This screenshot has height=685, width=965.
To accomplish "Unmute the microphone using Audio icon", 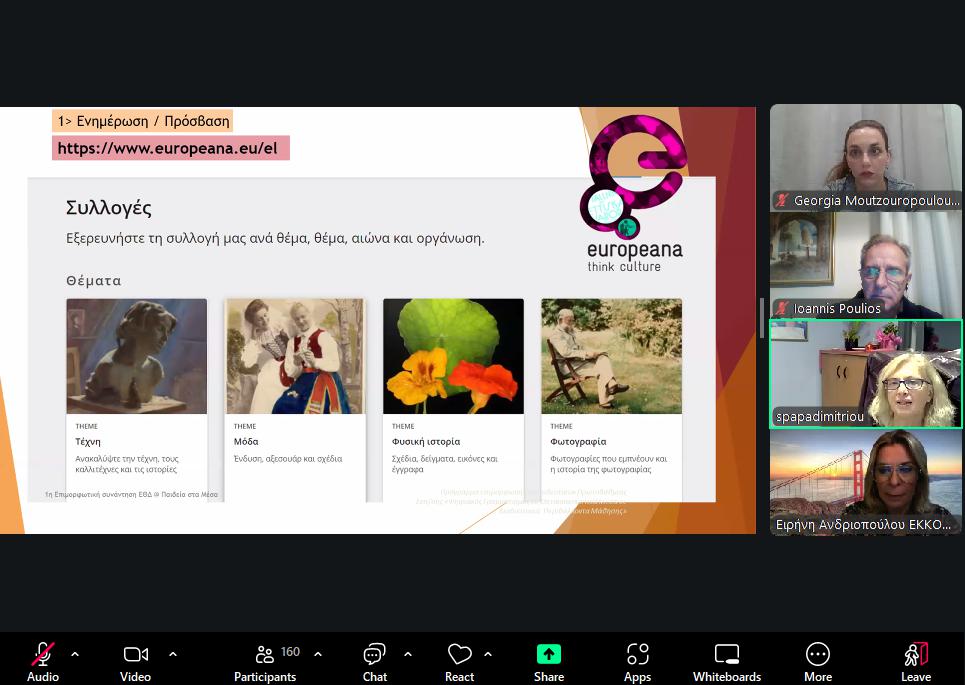I will tap(43, 654).
